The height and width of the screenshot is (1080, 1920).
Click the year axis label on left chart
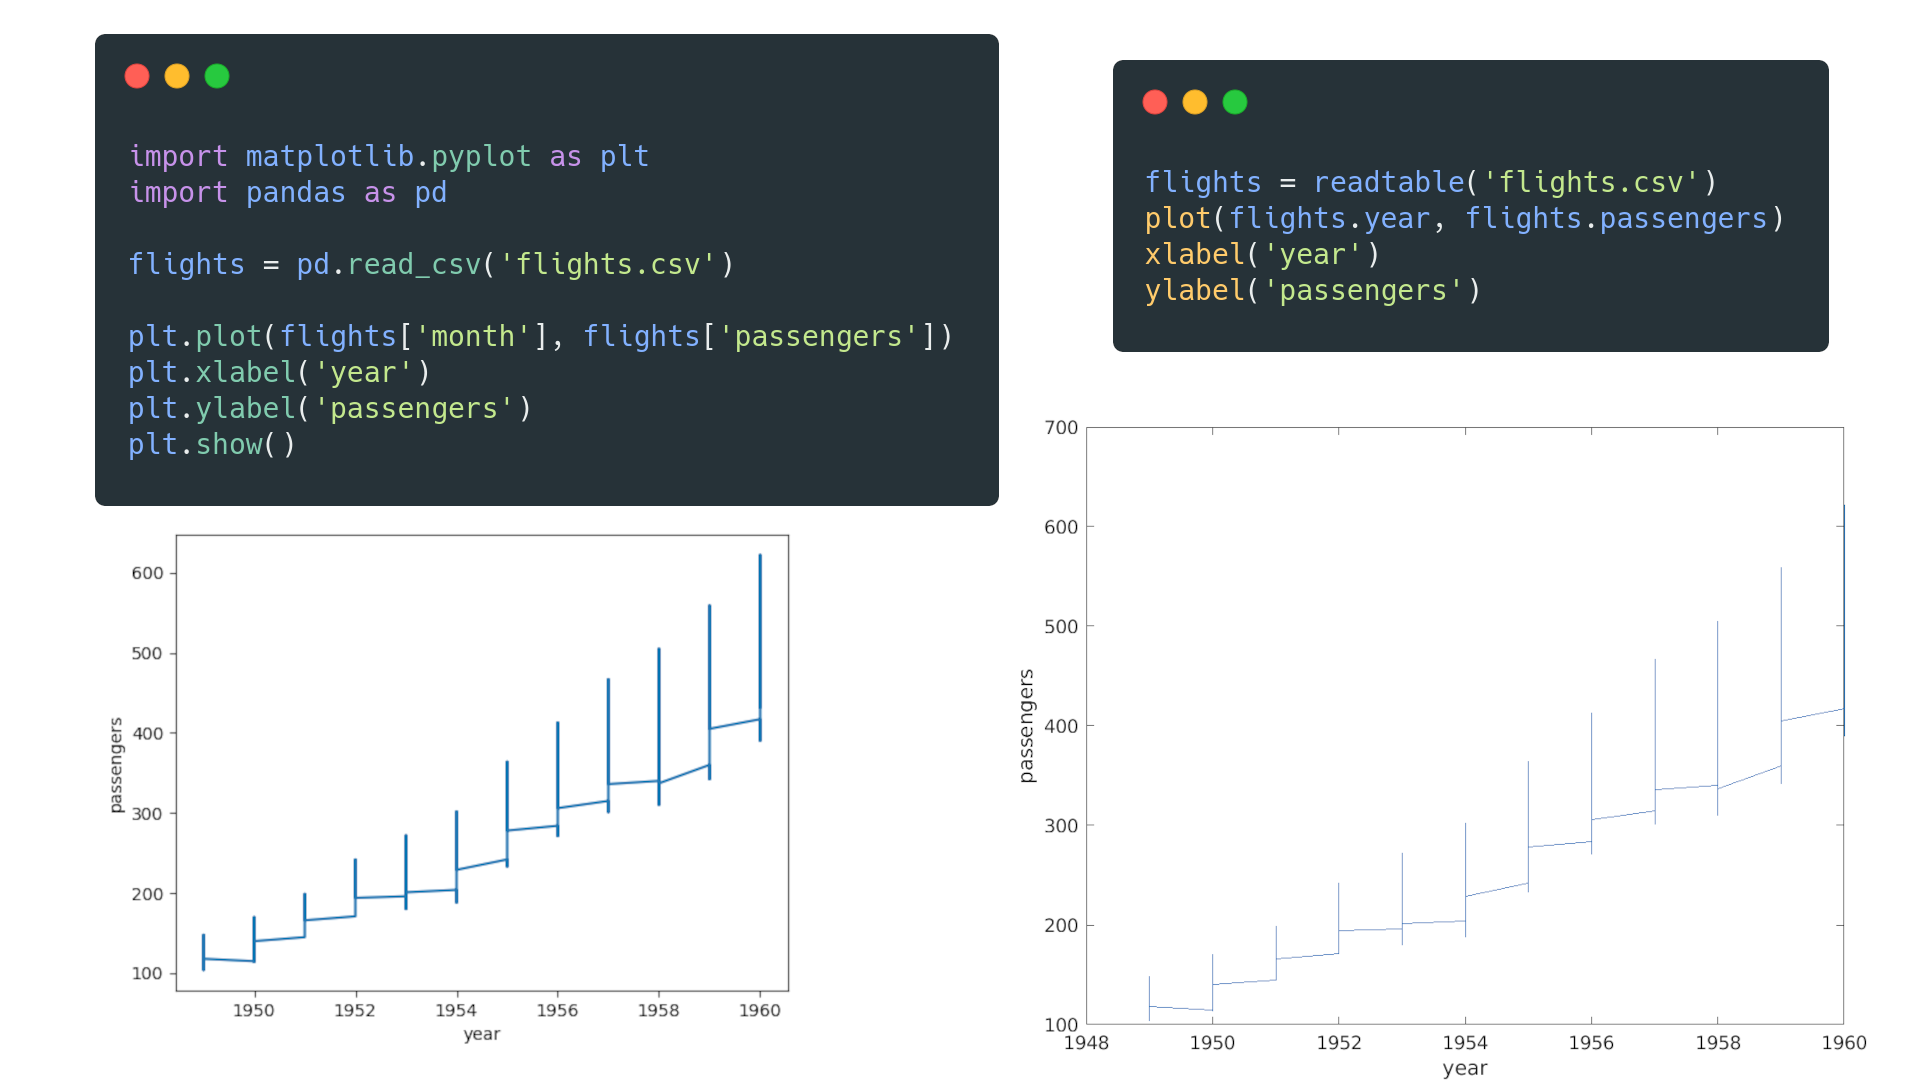pyautogui.click(x=481, y=1034)
